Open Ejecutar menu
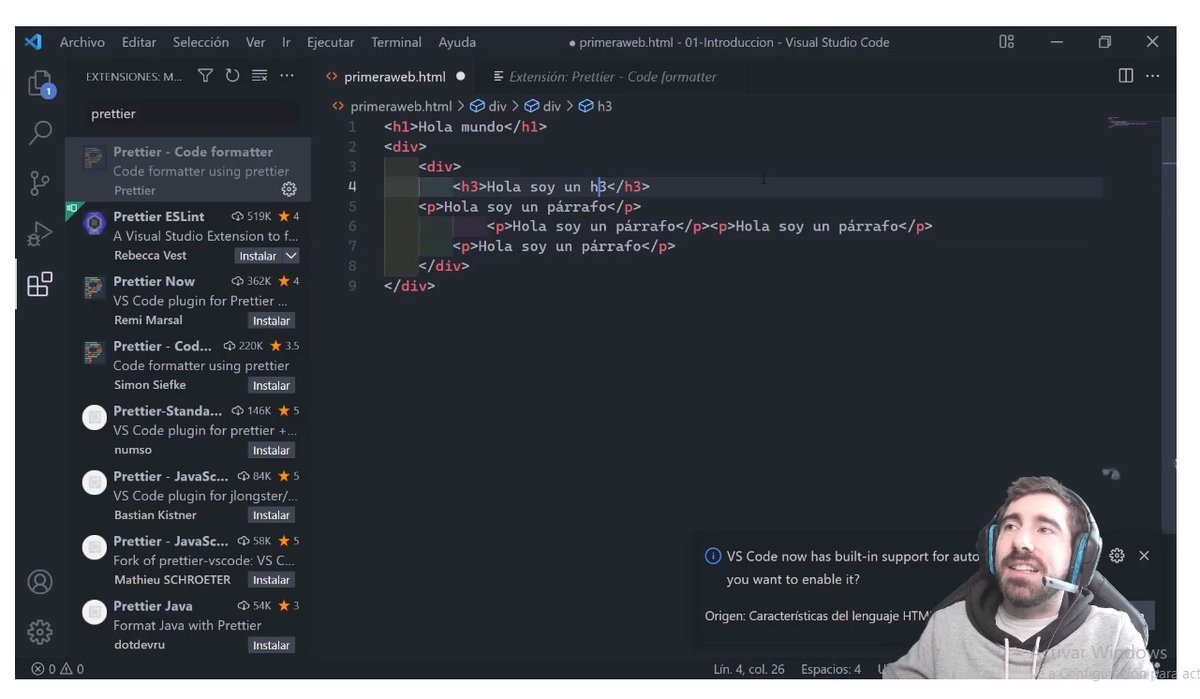1200x699 pixels. [x=331, y=42]
